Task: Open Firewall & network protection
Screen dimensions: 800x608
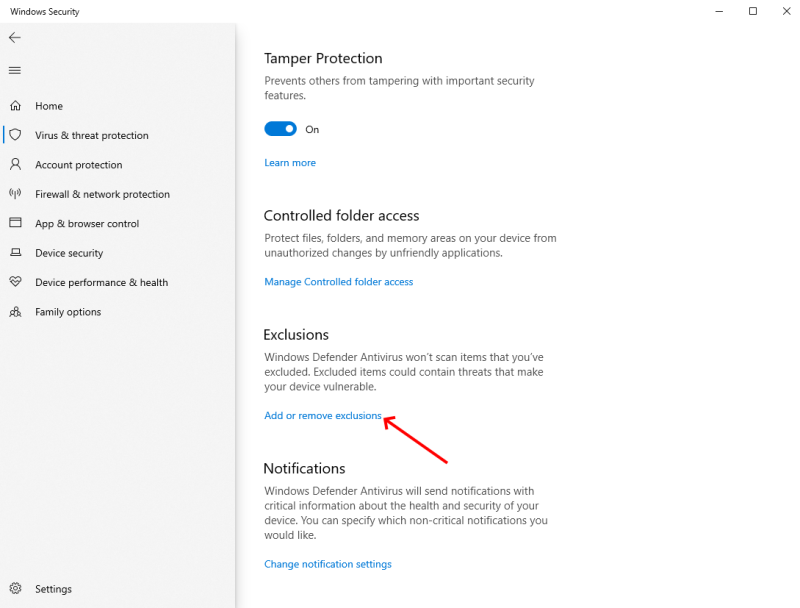Action: 103,194
